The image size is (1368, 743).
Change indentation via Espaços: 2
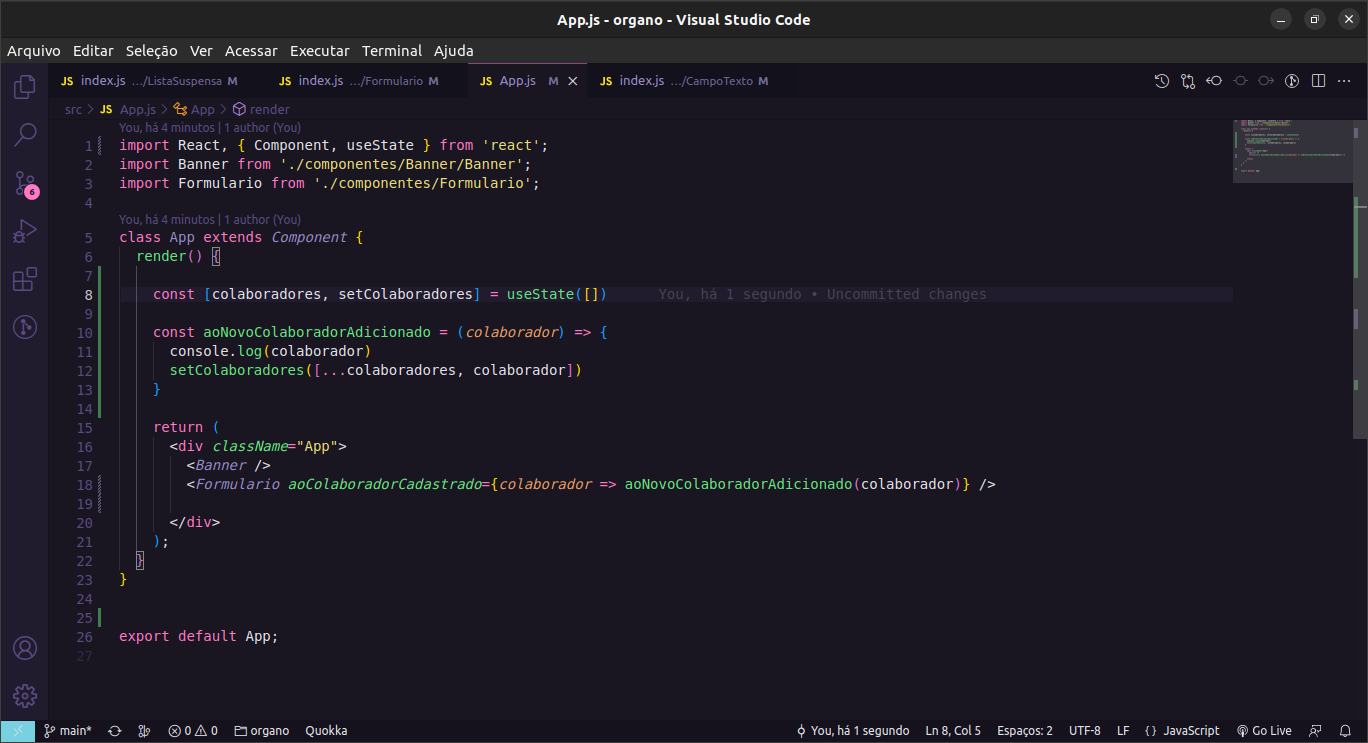(1025, 731)
